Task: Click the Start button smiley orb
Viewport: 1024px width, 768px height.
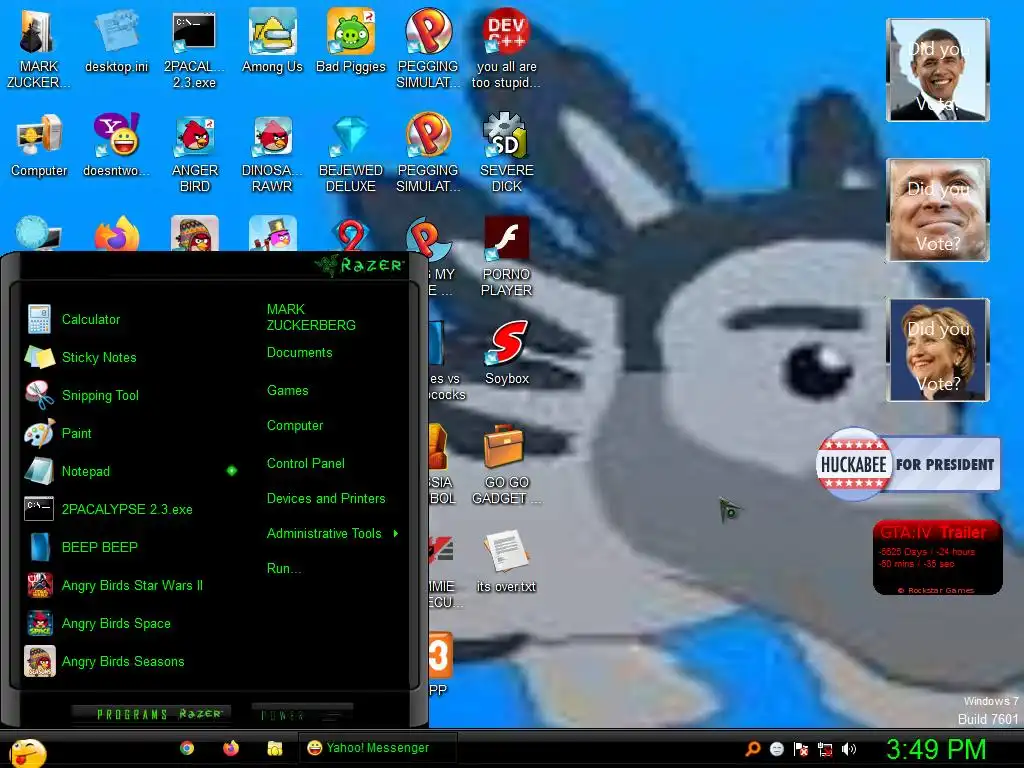Action: 27,752
